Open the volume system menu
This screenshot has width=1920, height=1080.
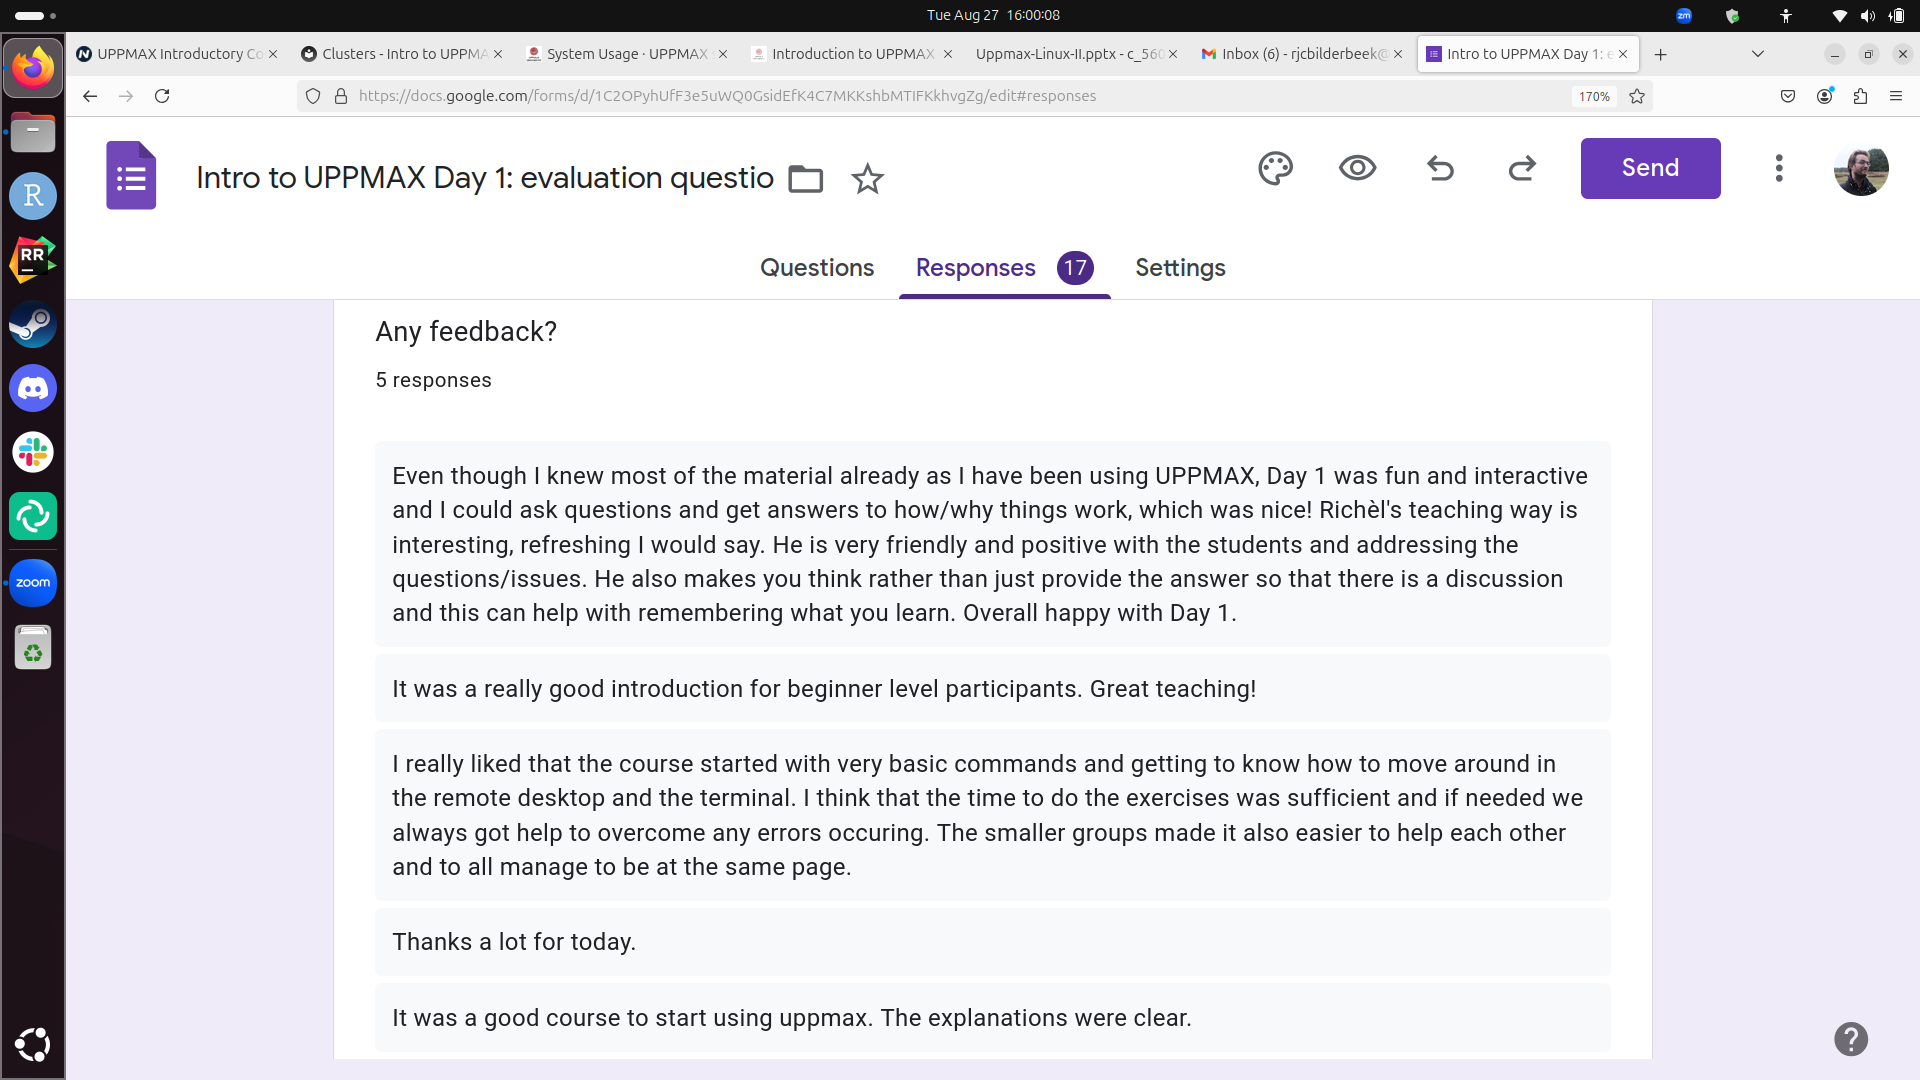(1867, 15)
